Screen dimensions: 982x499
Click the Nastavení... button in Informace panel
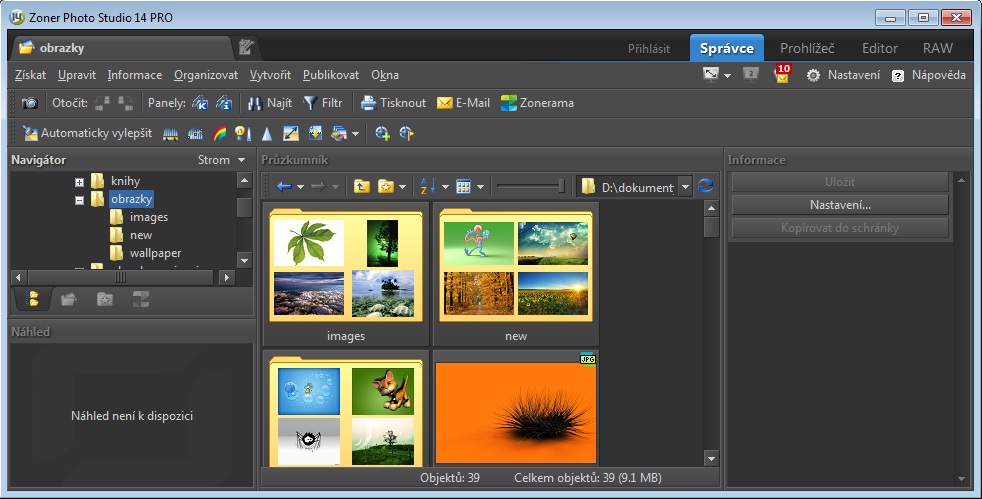(x=839, y=205)
